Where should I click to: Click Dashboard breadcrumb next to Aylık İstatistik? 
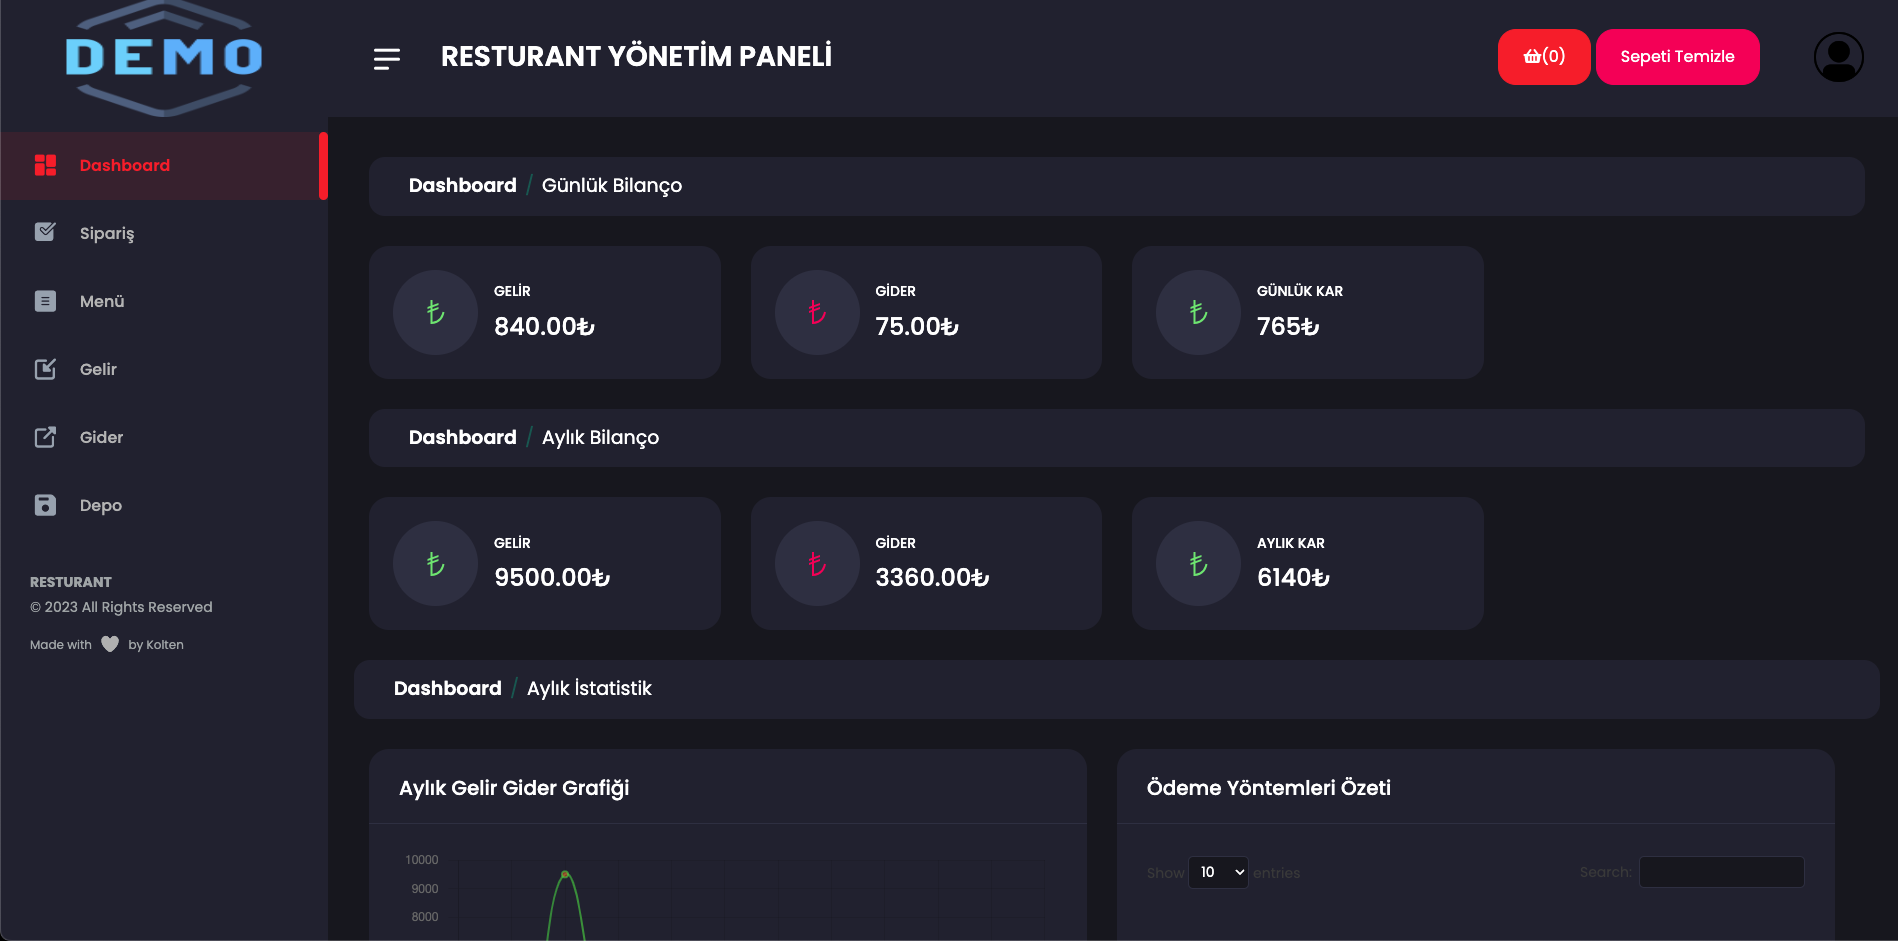click(448, 688)
